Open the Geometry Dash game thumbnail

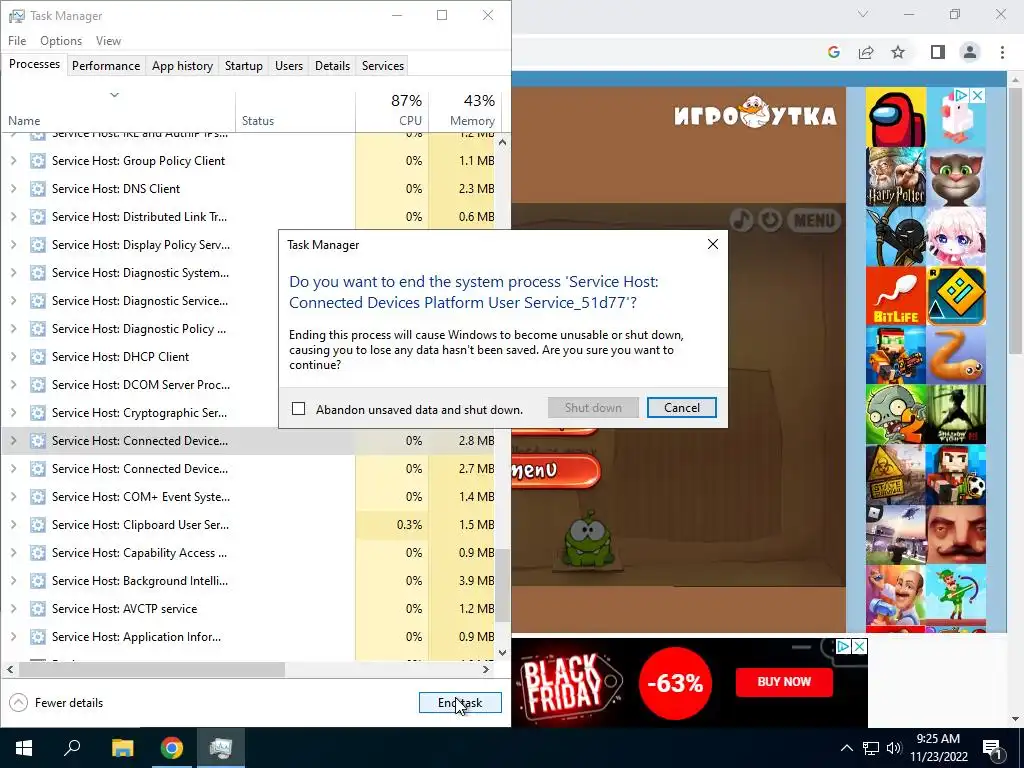coord(956,296)
